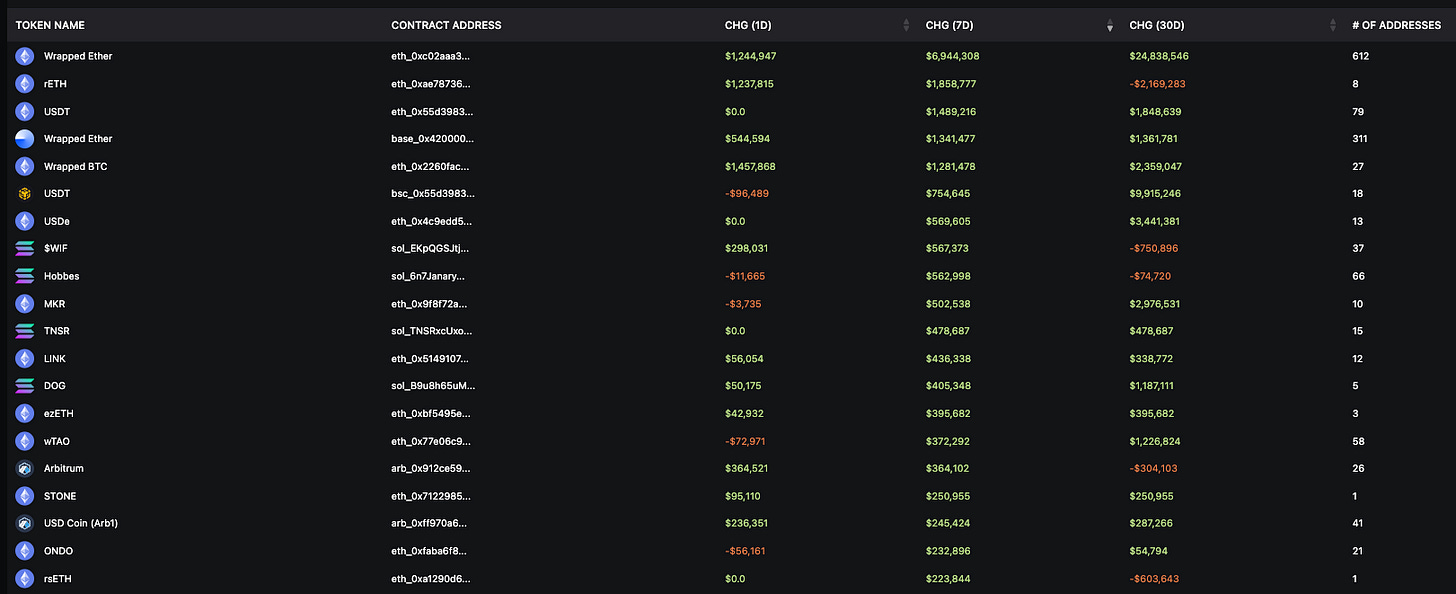Sort by CHG (1D) arrows
This screenshot has width=1456, height=594.
906,25
